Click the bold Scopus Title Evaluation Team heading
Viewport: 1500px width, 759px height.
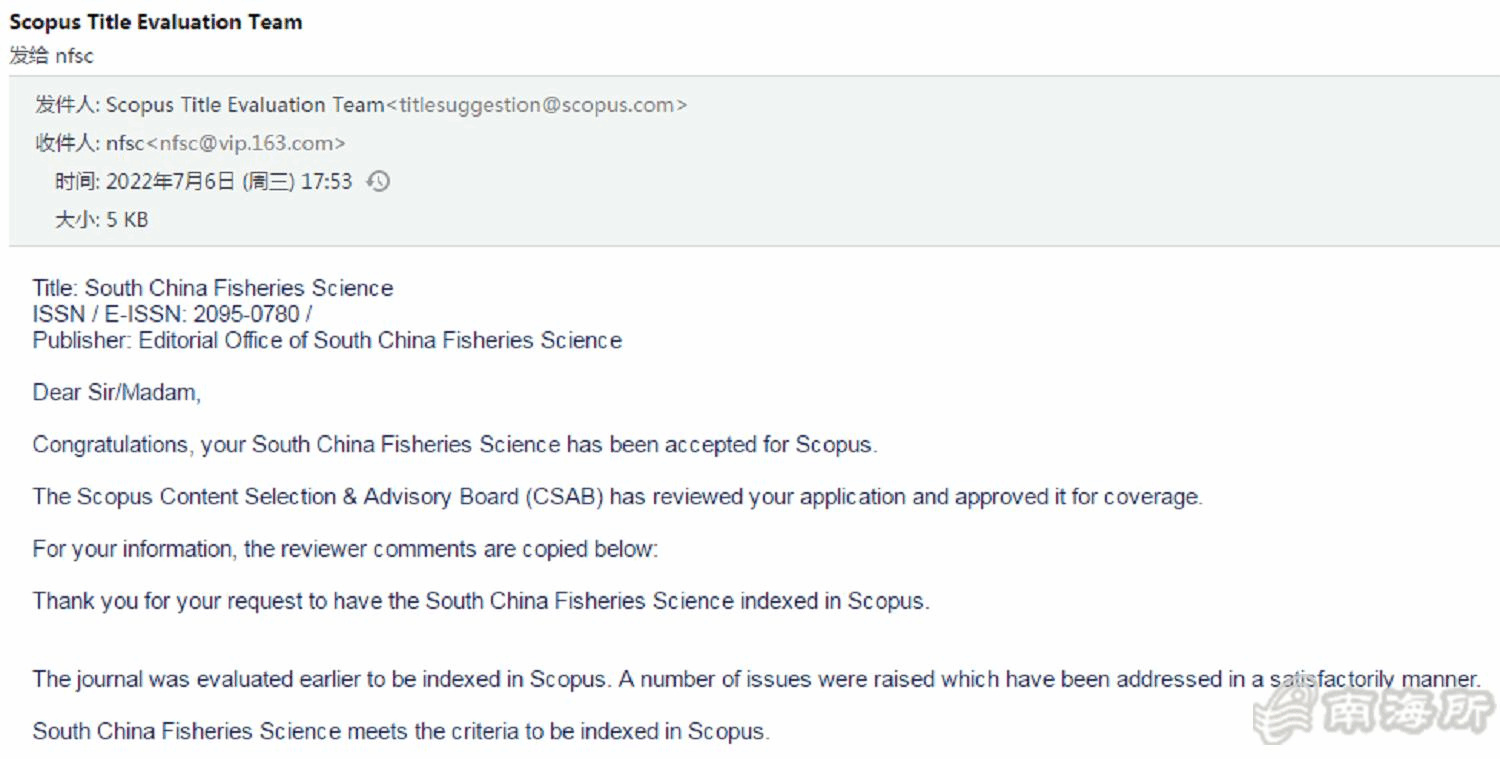pos(156,22)
